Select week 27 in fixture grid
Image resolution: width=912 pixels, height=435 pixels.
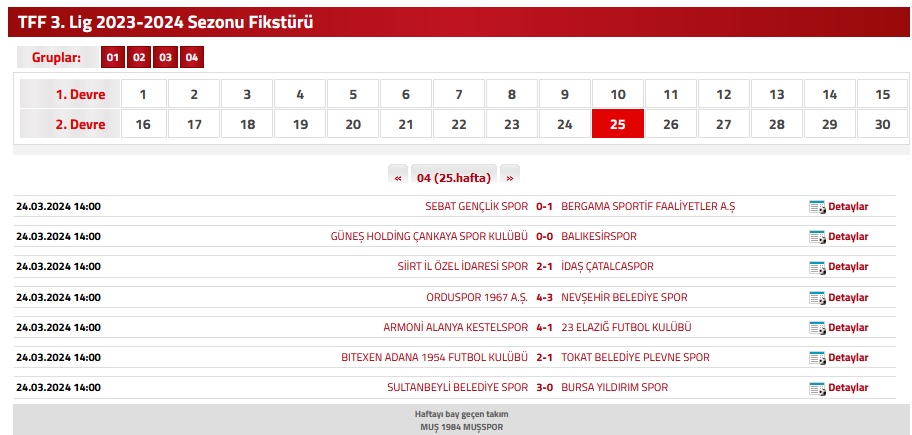point(724,124)
